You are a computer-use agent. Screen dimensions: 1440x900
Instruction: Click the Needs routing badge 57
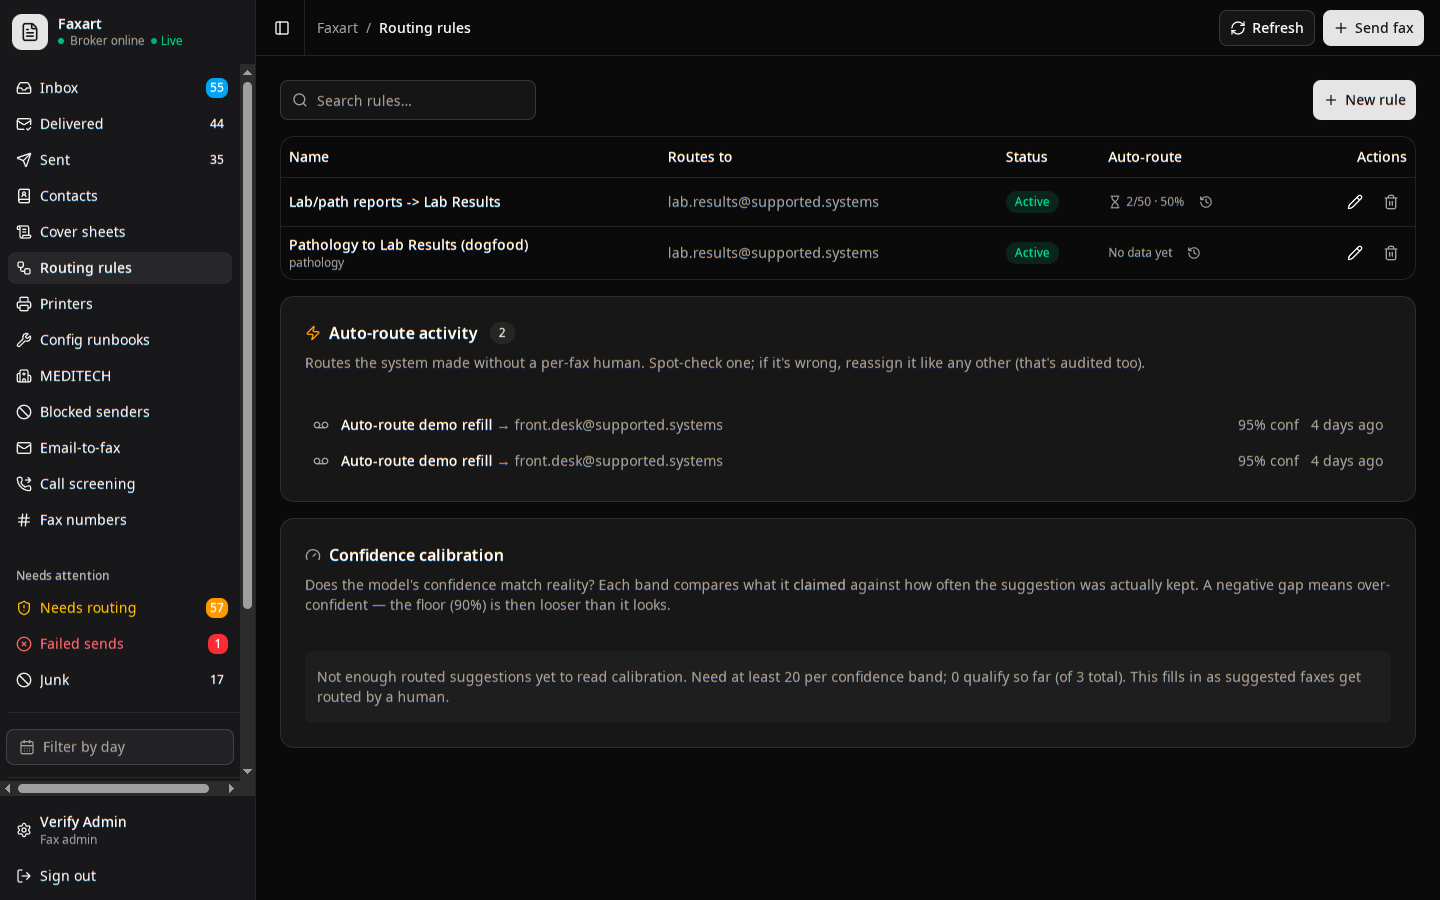point(217,608)
